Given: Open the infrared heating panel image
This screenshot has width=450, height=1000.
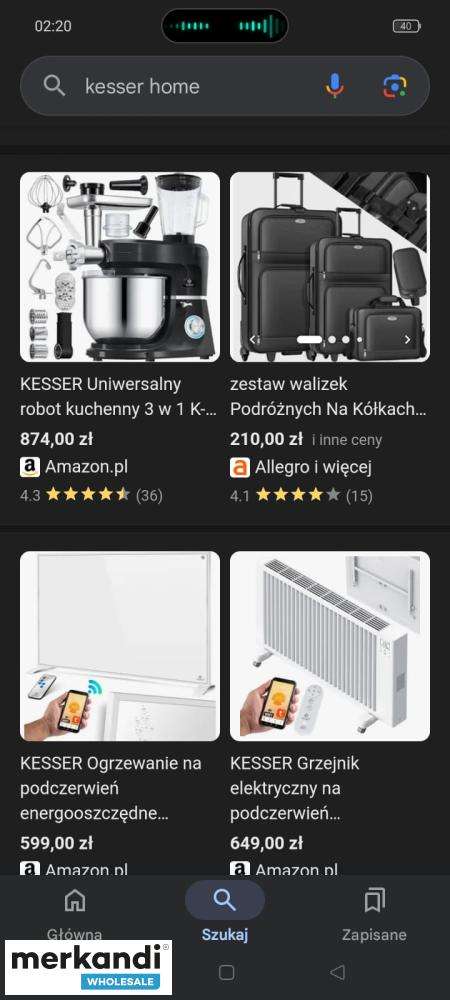Looking at the screenshot, I should click(x=120, y=646).
